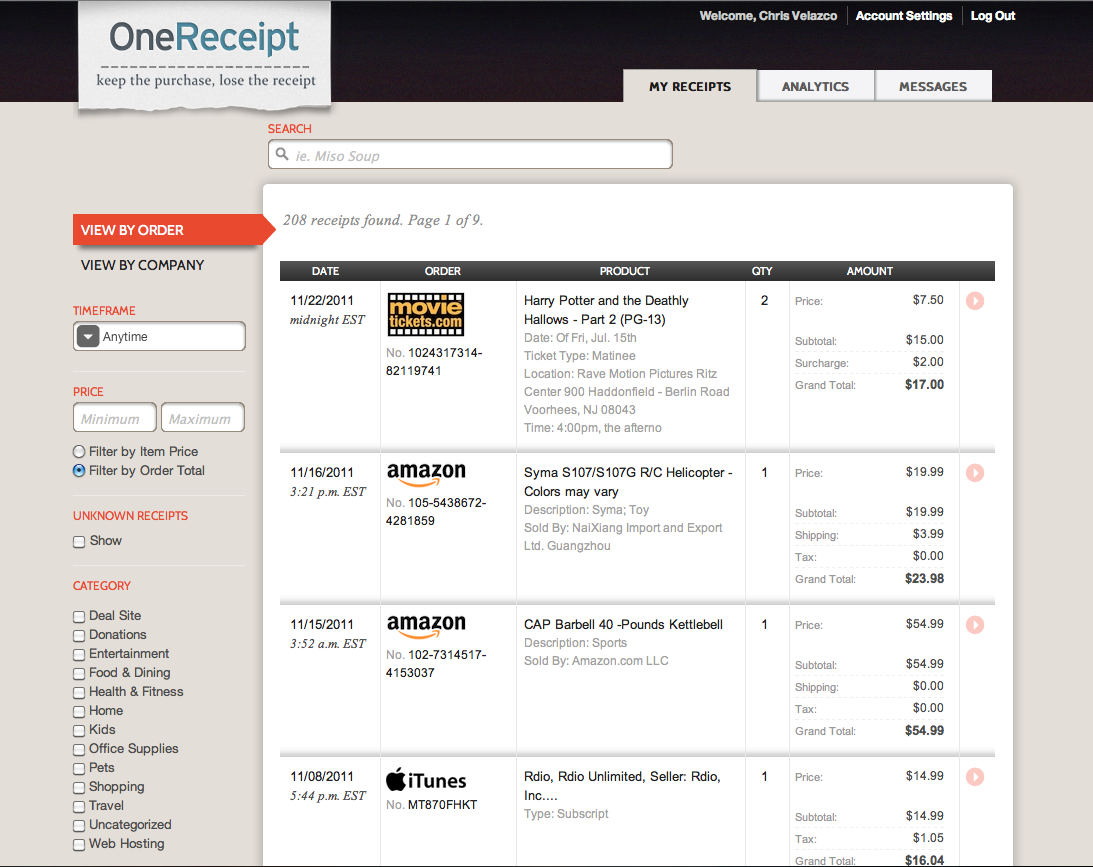Check the Web Hosting category

click(79, 845)
